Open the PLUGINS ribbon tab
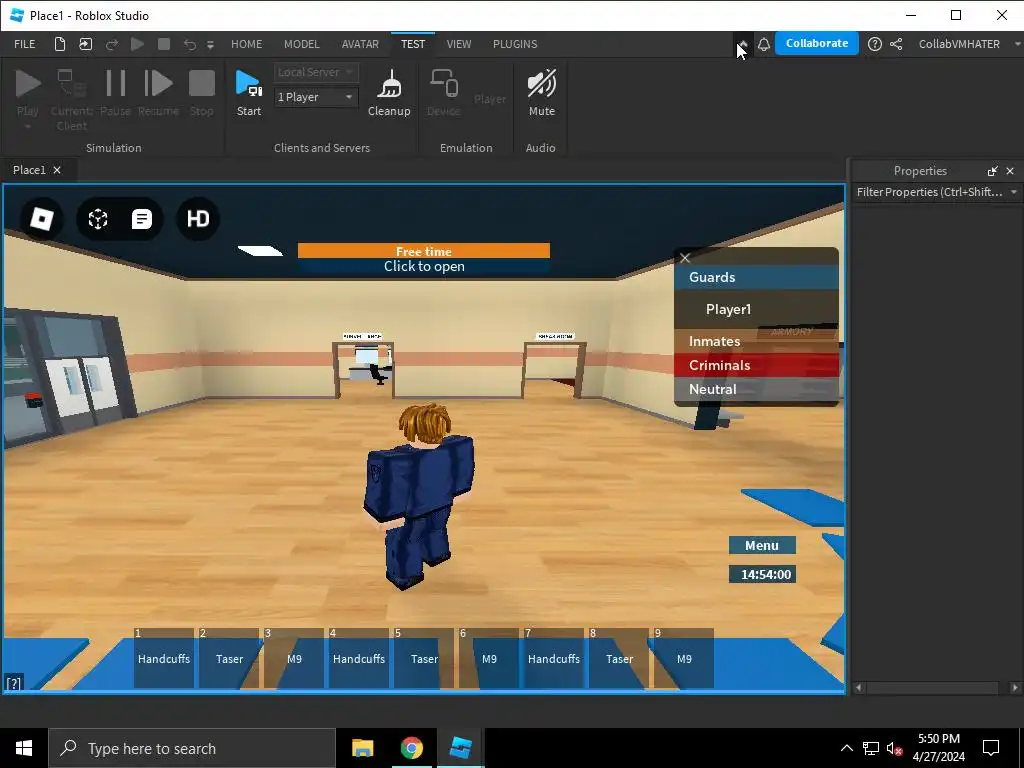 coord(515,44)
